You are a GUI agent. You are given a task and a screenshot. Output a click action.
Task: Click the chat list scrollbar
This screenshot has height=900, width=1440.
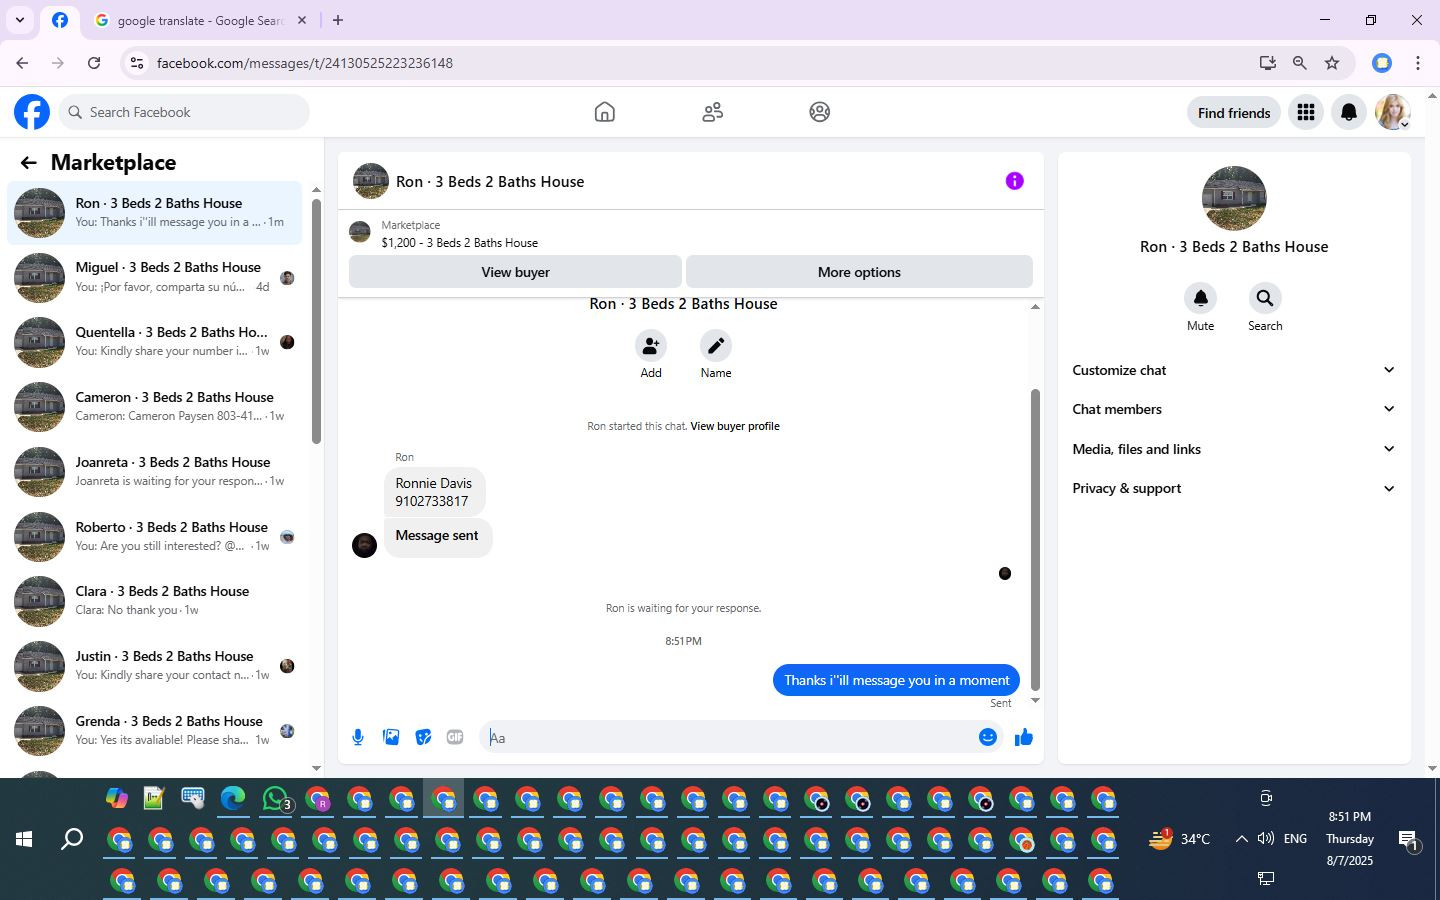click(x=316, y=320)
